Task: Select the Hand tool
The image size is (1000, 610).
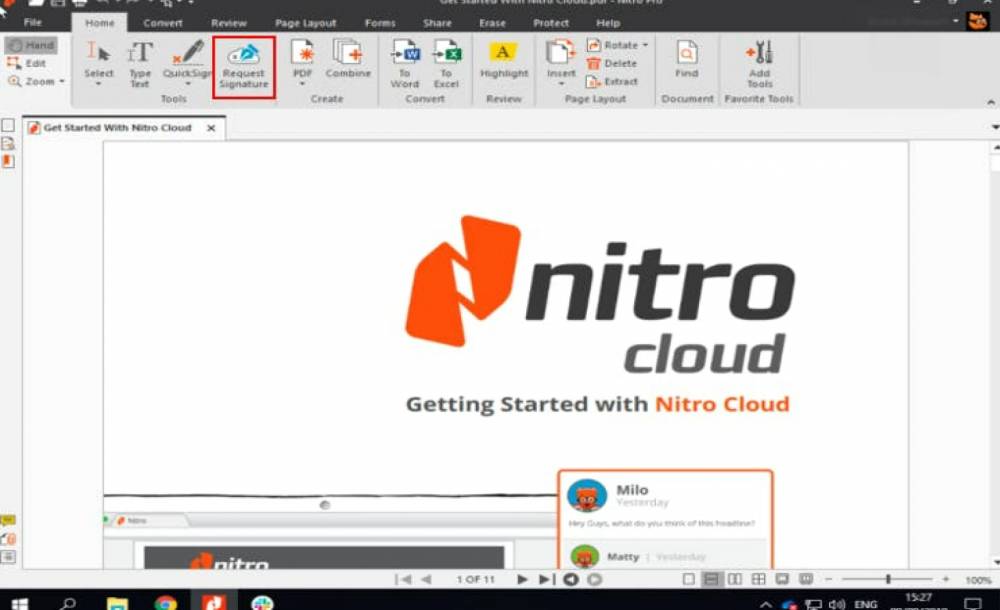Action: [31, 45]
